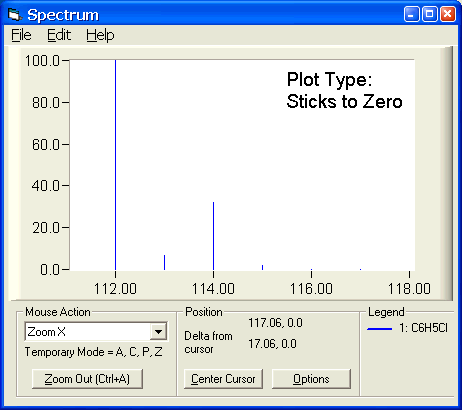Viewport: 462px width, 410px height.
Task: Open the Edit menu
Action: (59, 35)
